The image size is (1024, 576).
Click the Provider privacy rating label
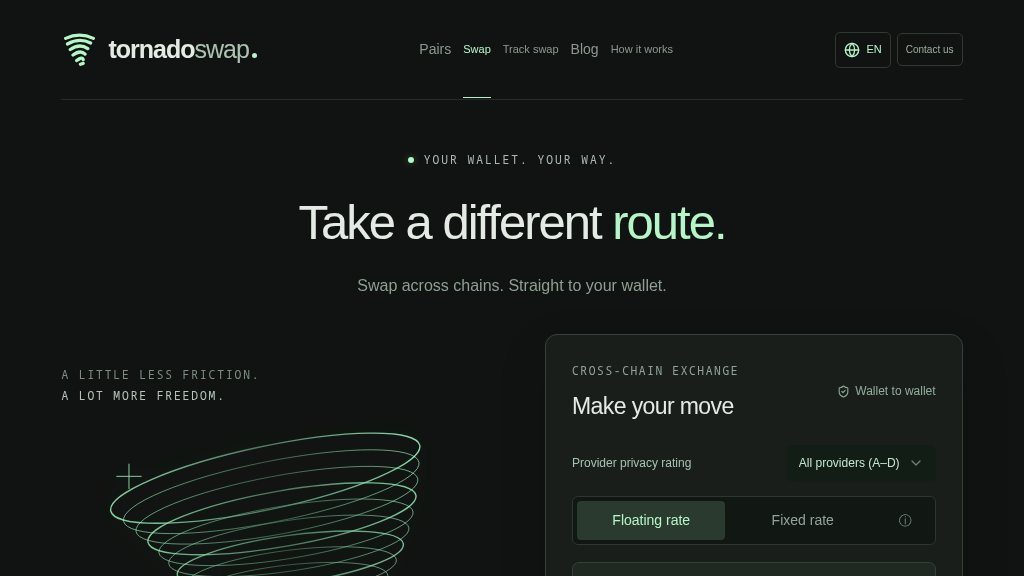(632, 463)
